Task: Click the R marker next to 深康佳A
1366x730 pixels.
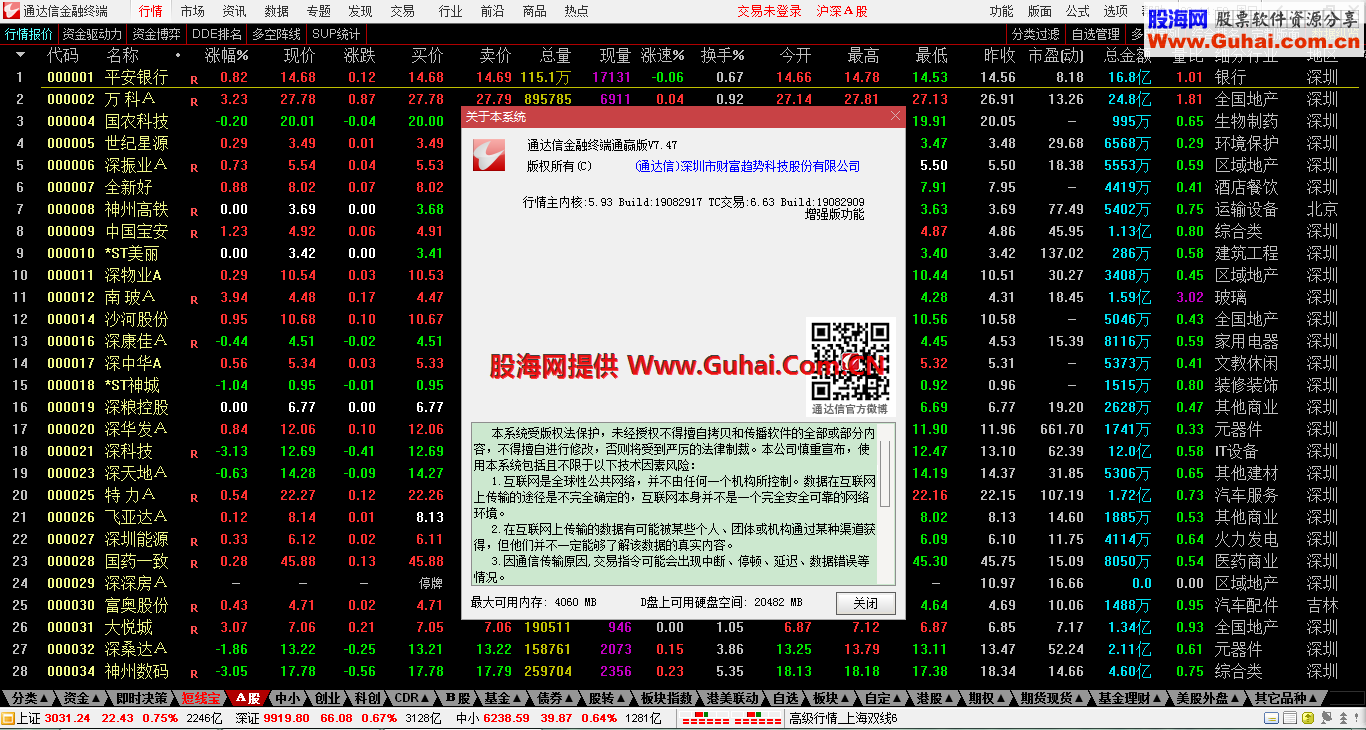Action: [194, 343]
